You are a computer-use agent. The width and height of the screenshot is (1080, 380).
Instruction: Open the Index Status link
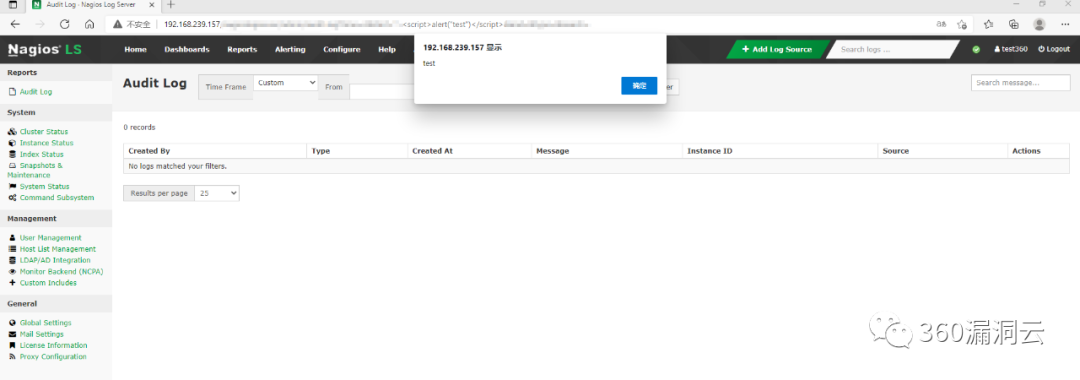click(x=41, y=154)
